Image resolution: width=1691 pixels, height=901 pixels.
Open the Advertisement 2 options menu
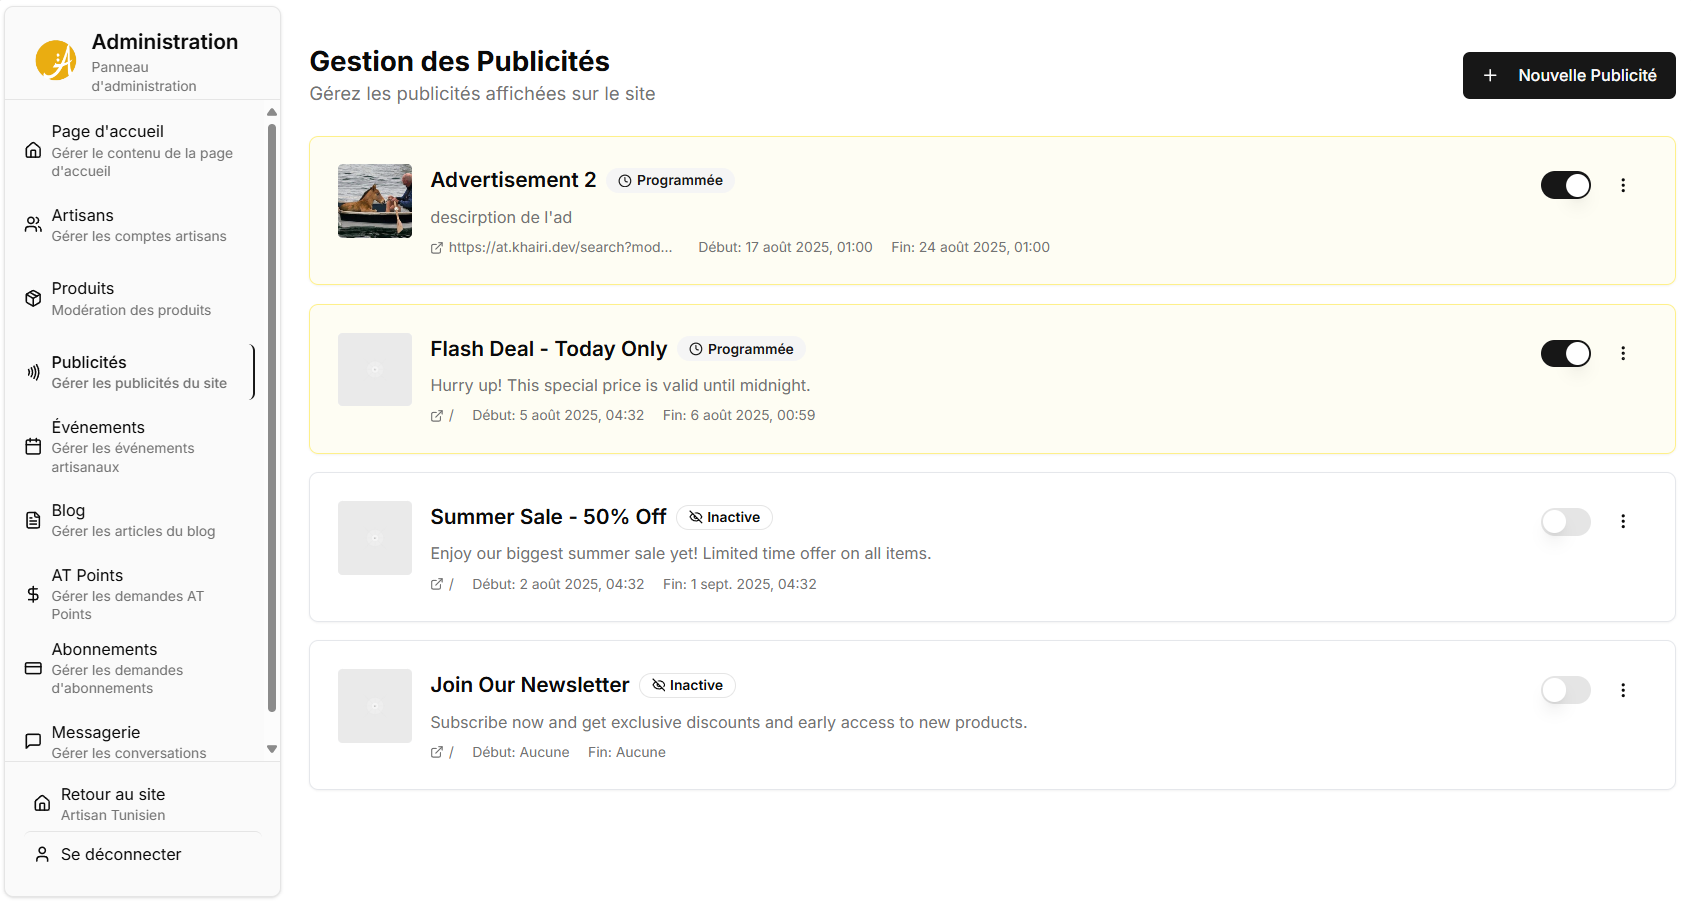coord(1623,185)
